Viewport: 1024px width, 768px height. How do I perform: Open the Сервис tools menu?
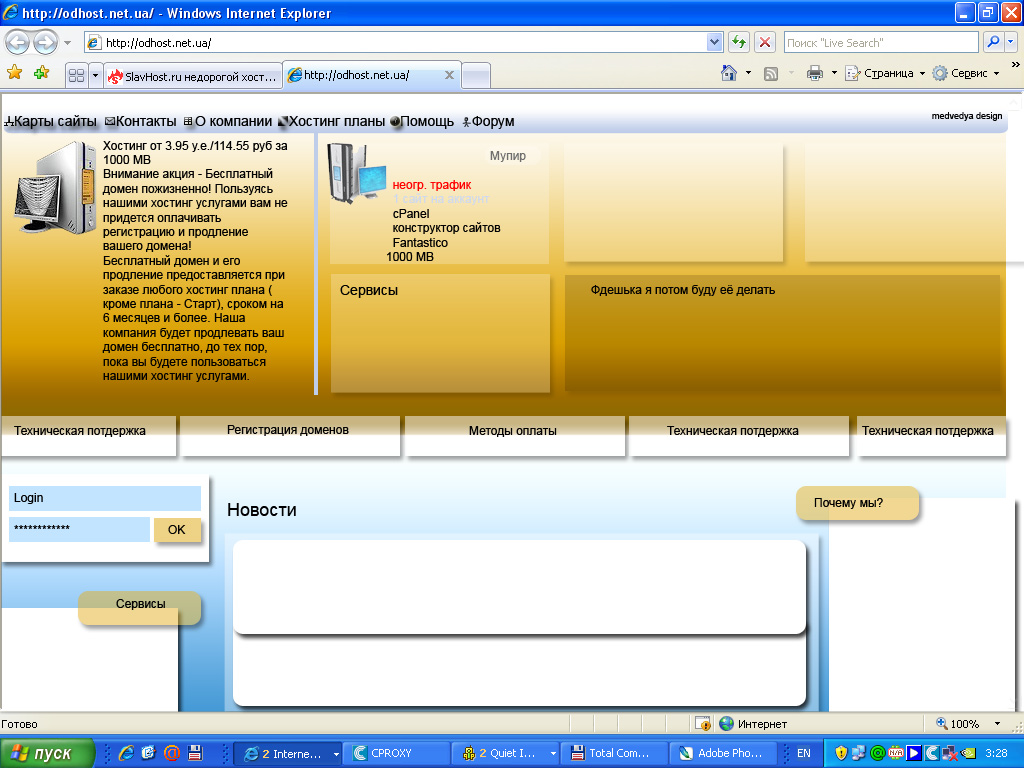(x=966, y=73)
